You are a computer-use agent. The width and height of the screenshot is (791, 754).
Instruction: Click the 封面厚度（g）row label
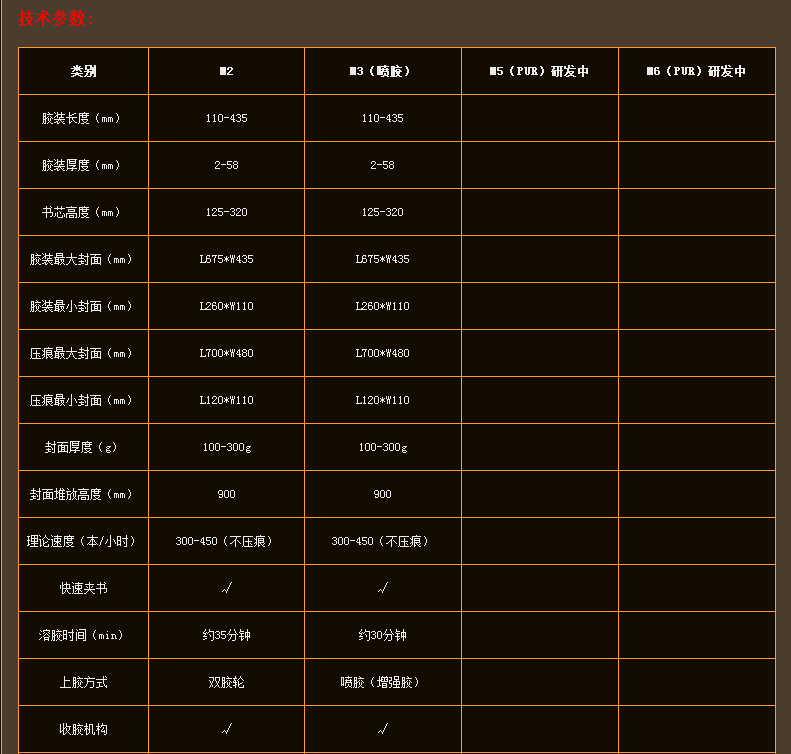[x=82, y=447]
